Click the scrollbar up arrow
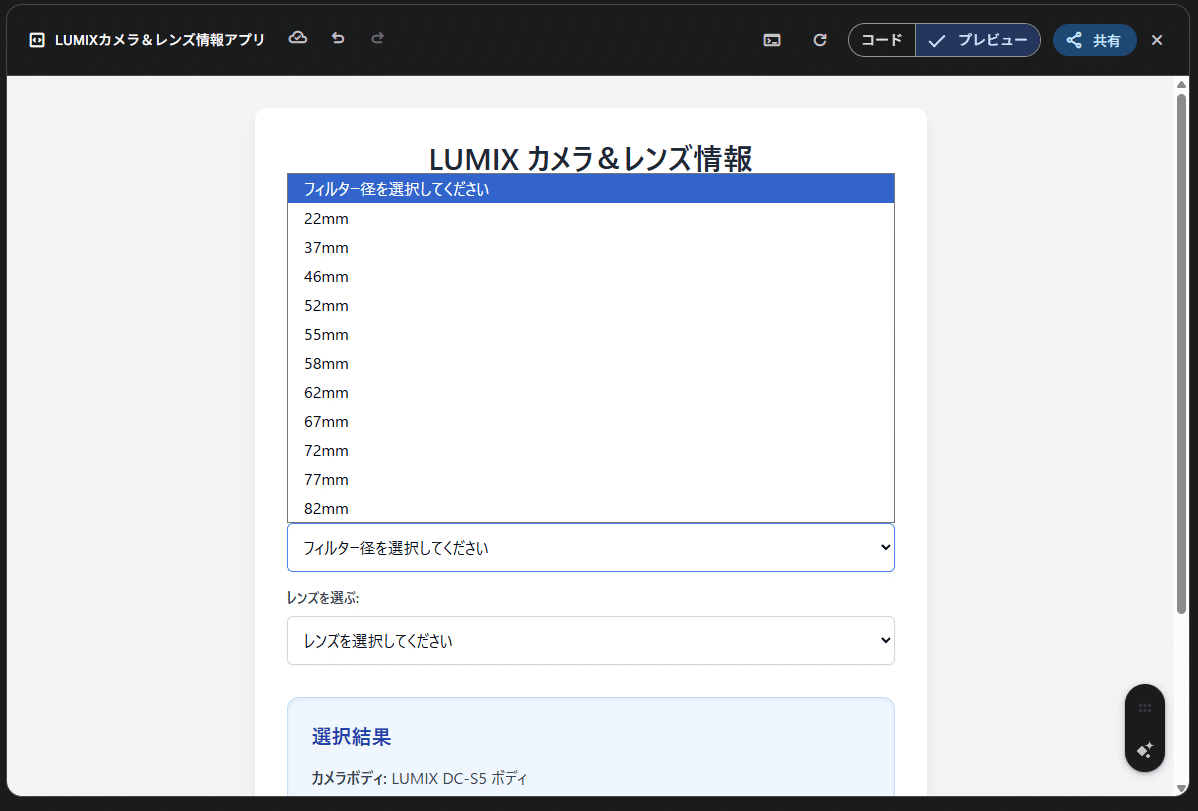This screenshot has height=811, width=1198. 1181,84
